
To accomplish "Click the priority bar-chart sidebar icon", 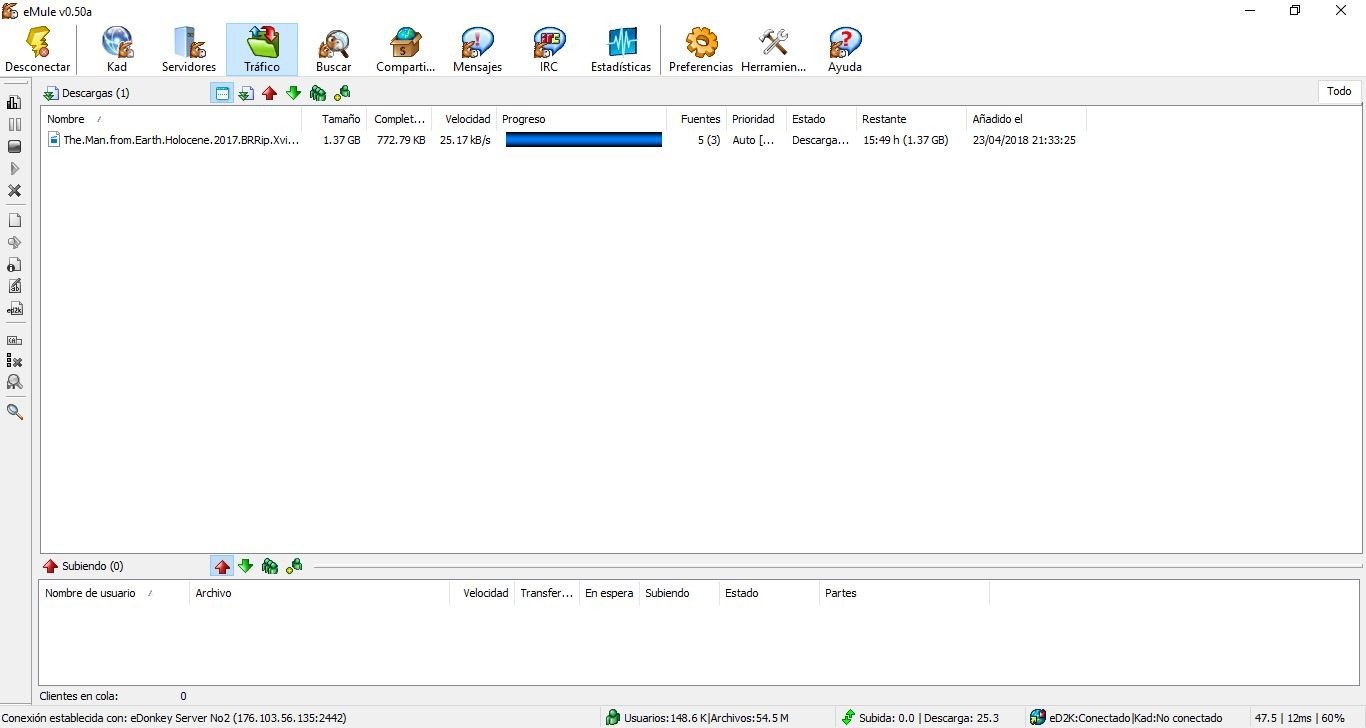I will point(14,102).
